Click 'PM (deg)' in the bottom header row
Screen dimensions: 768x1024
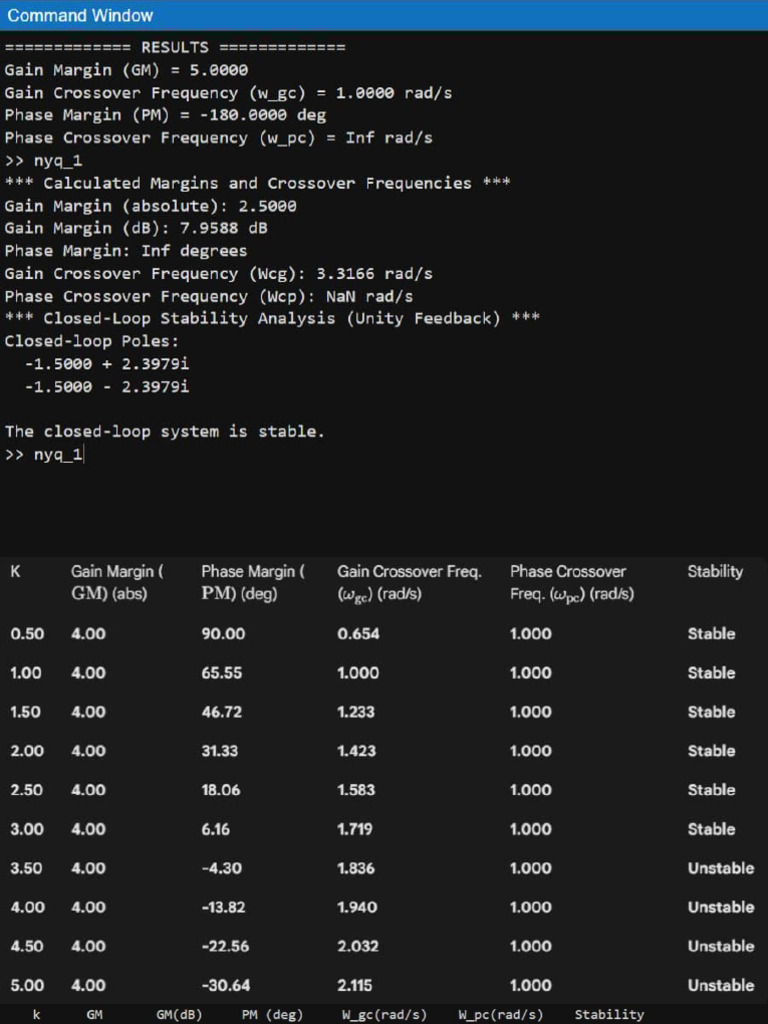[x=272, y=1014]
